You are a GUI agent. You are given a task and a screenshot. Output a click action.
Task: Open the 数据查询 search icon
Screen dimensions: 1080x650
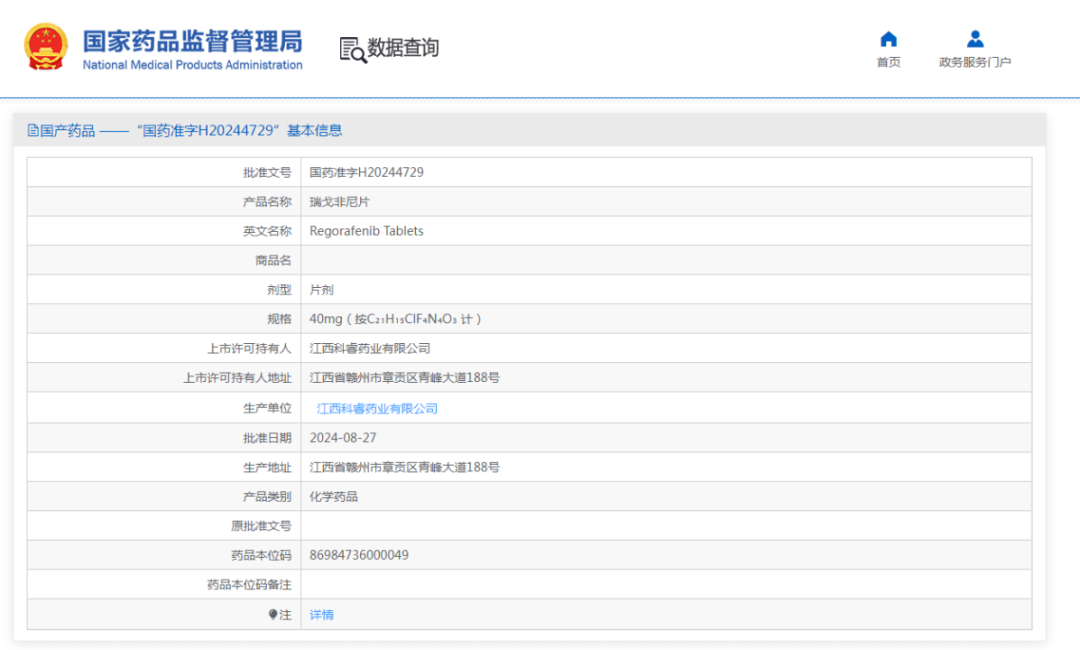click(353, 50)
